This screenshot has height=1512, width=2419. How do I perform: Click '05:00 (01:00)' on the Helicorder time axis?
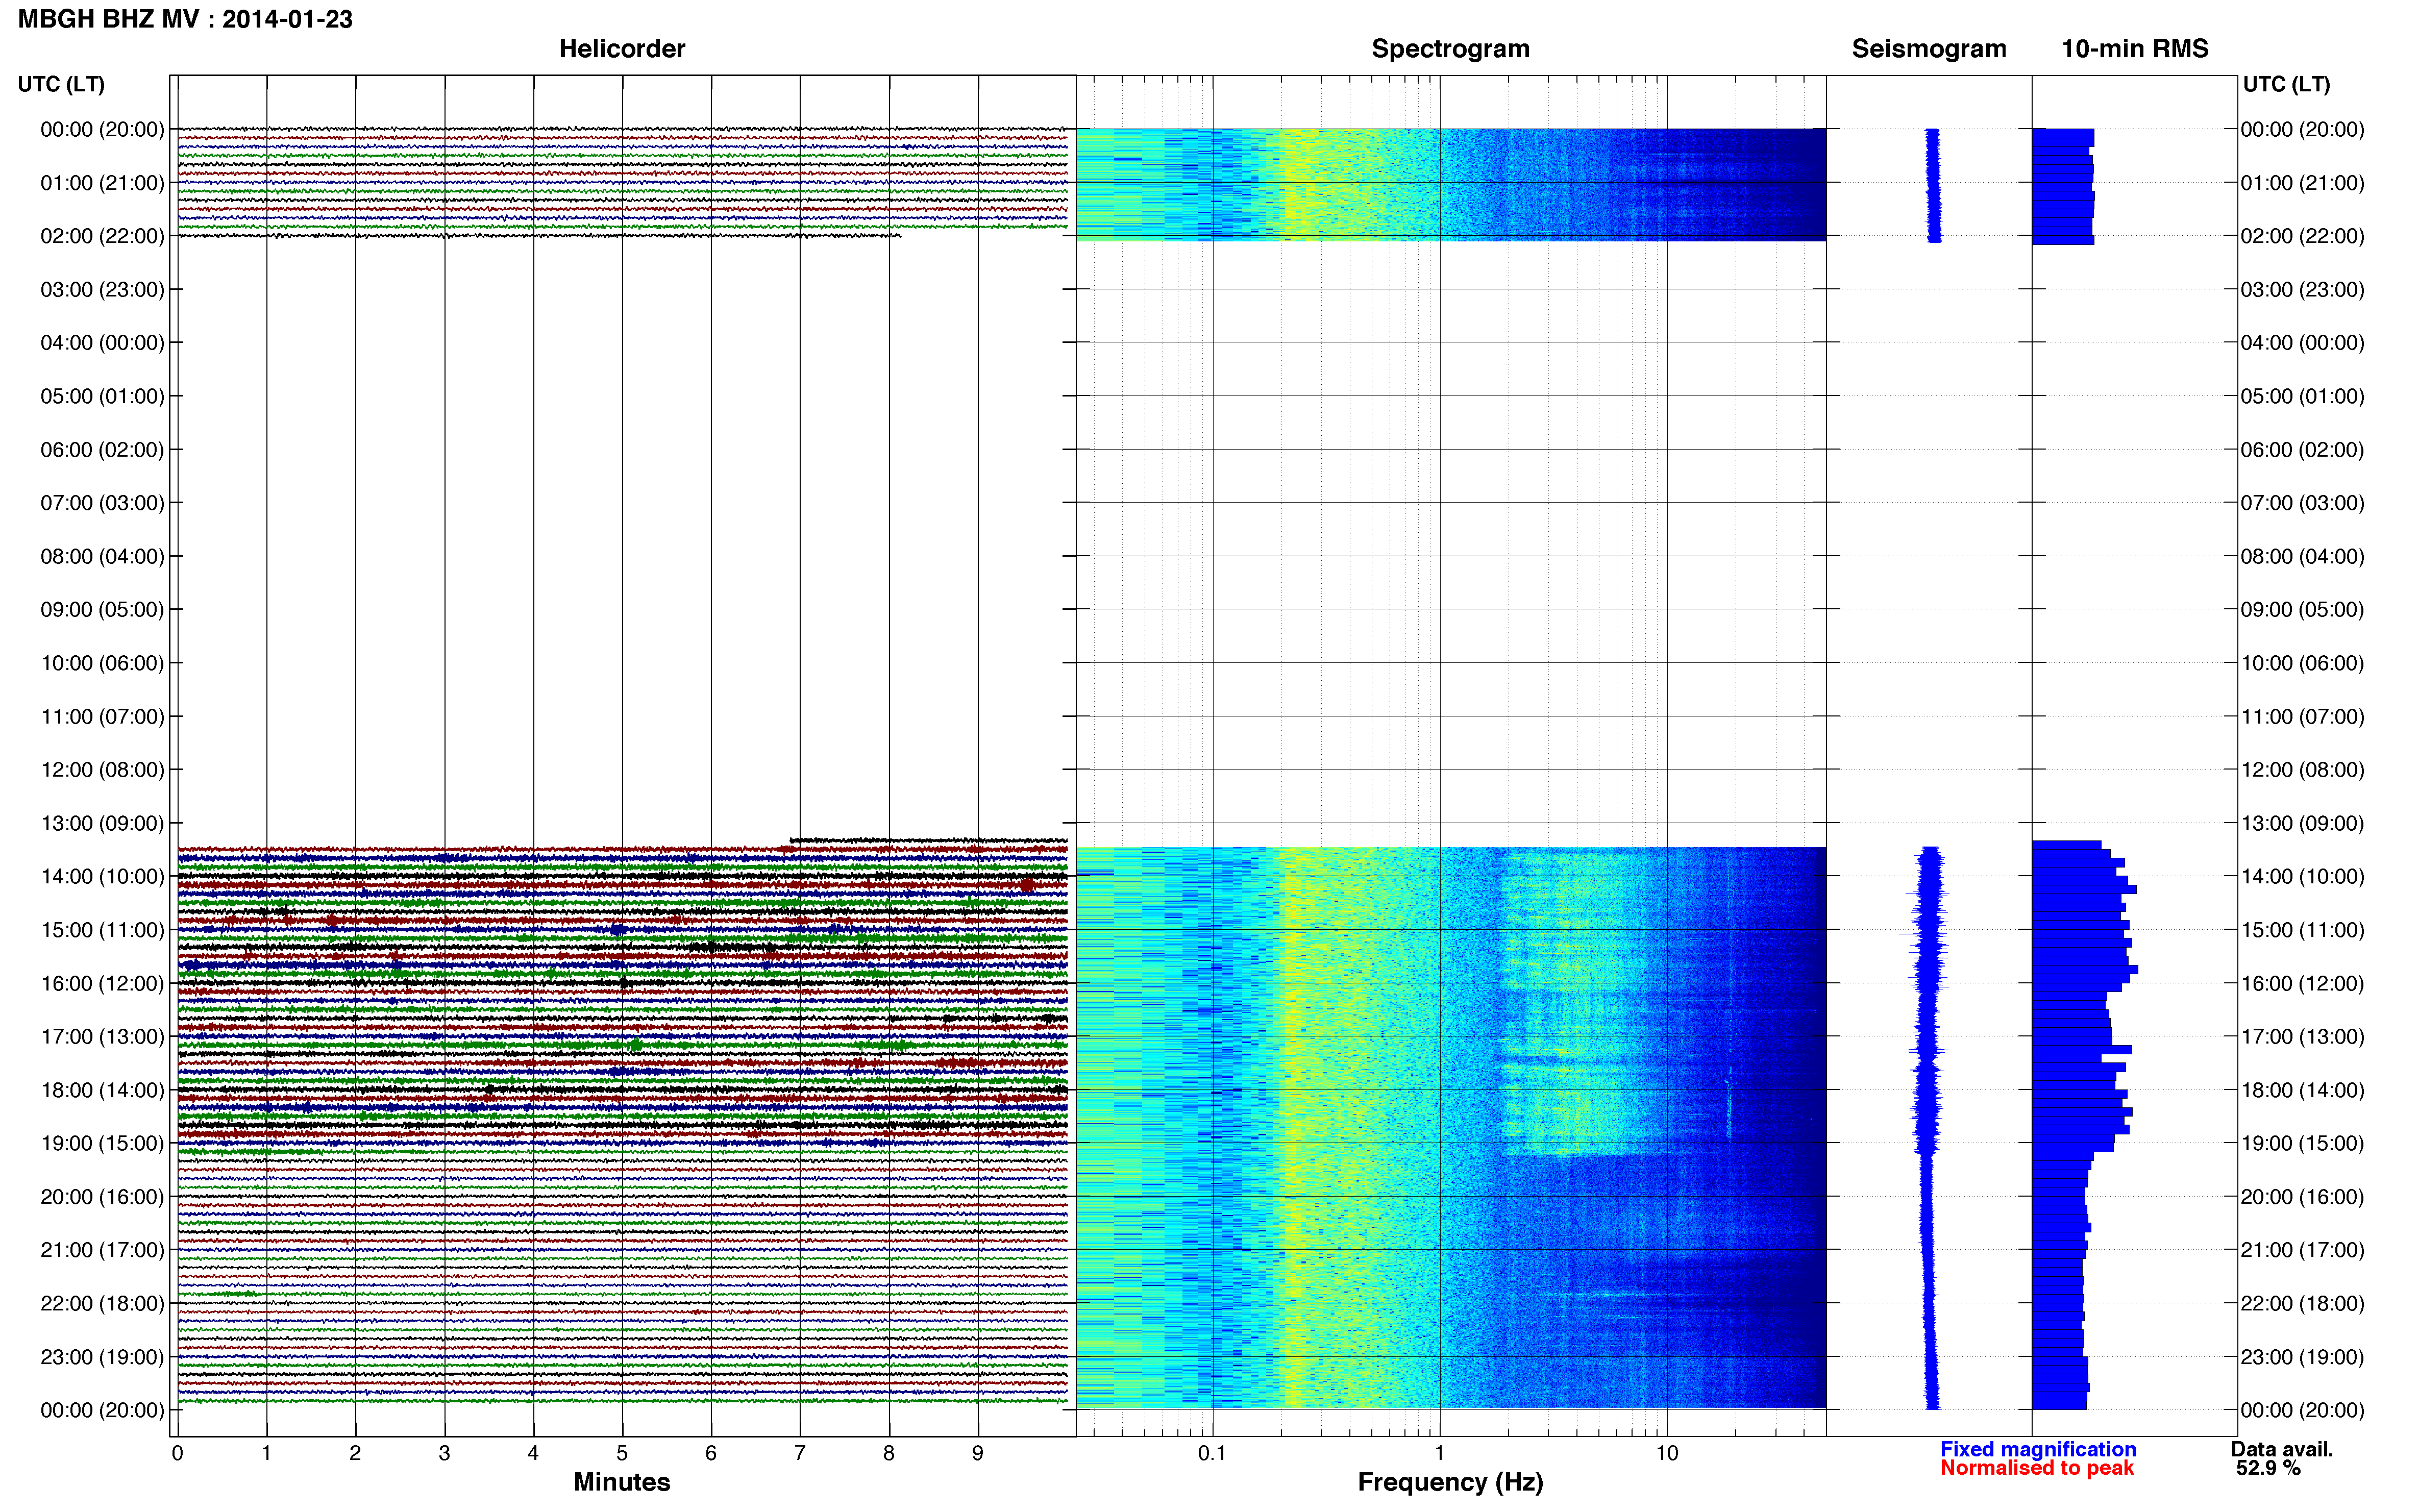[x=102, y=396]
